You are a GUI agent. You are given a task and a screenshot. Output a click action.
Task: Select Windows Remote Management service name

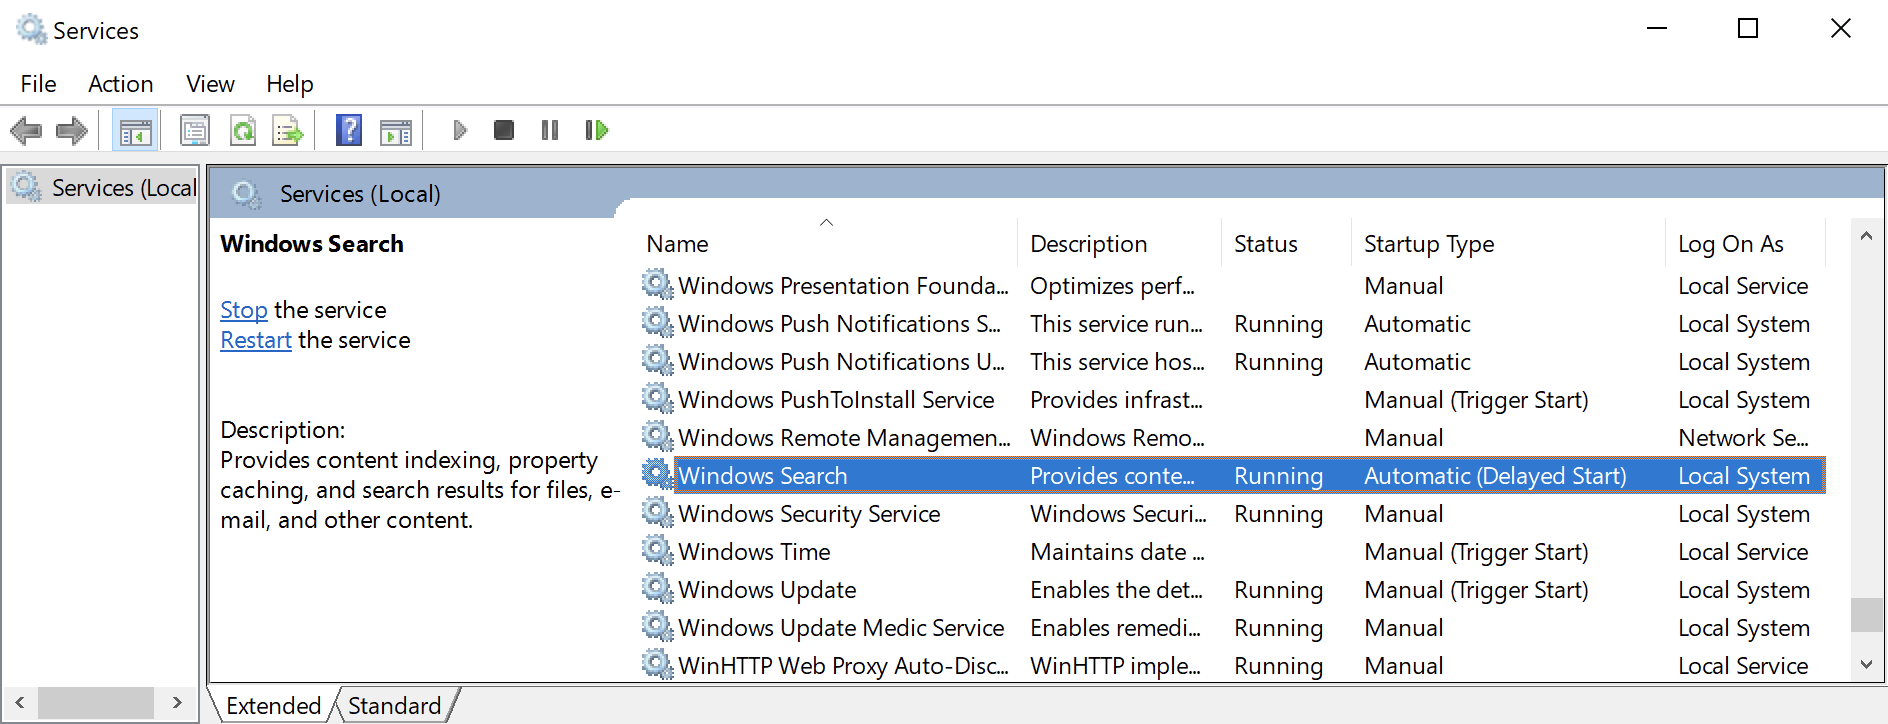coord(844,438)
